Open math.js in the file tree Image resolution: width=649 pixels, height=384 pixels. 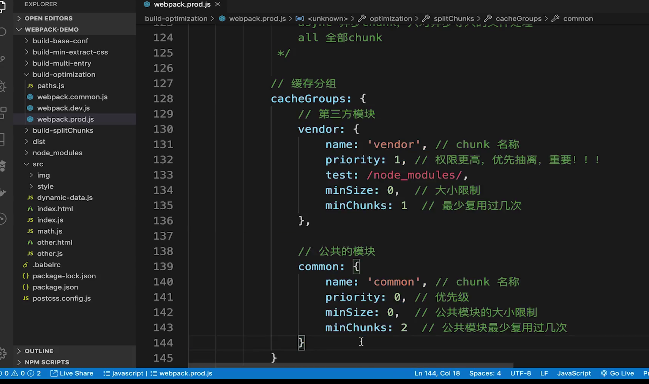(x=75, y=231)
